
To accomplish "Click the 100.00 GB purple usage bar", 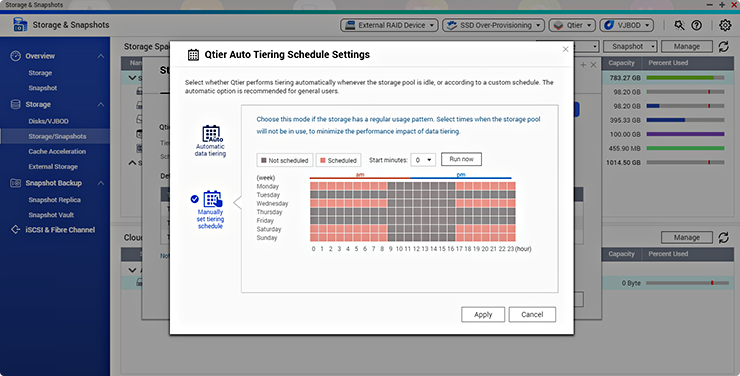I will [x=685, y=134].
